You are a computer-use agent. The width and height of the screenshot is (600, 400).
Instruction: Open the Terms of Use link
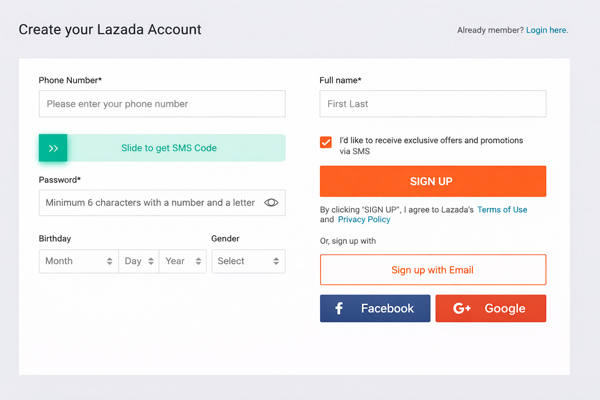coord(502,210)
